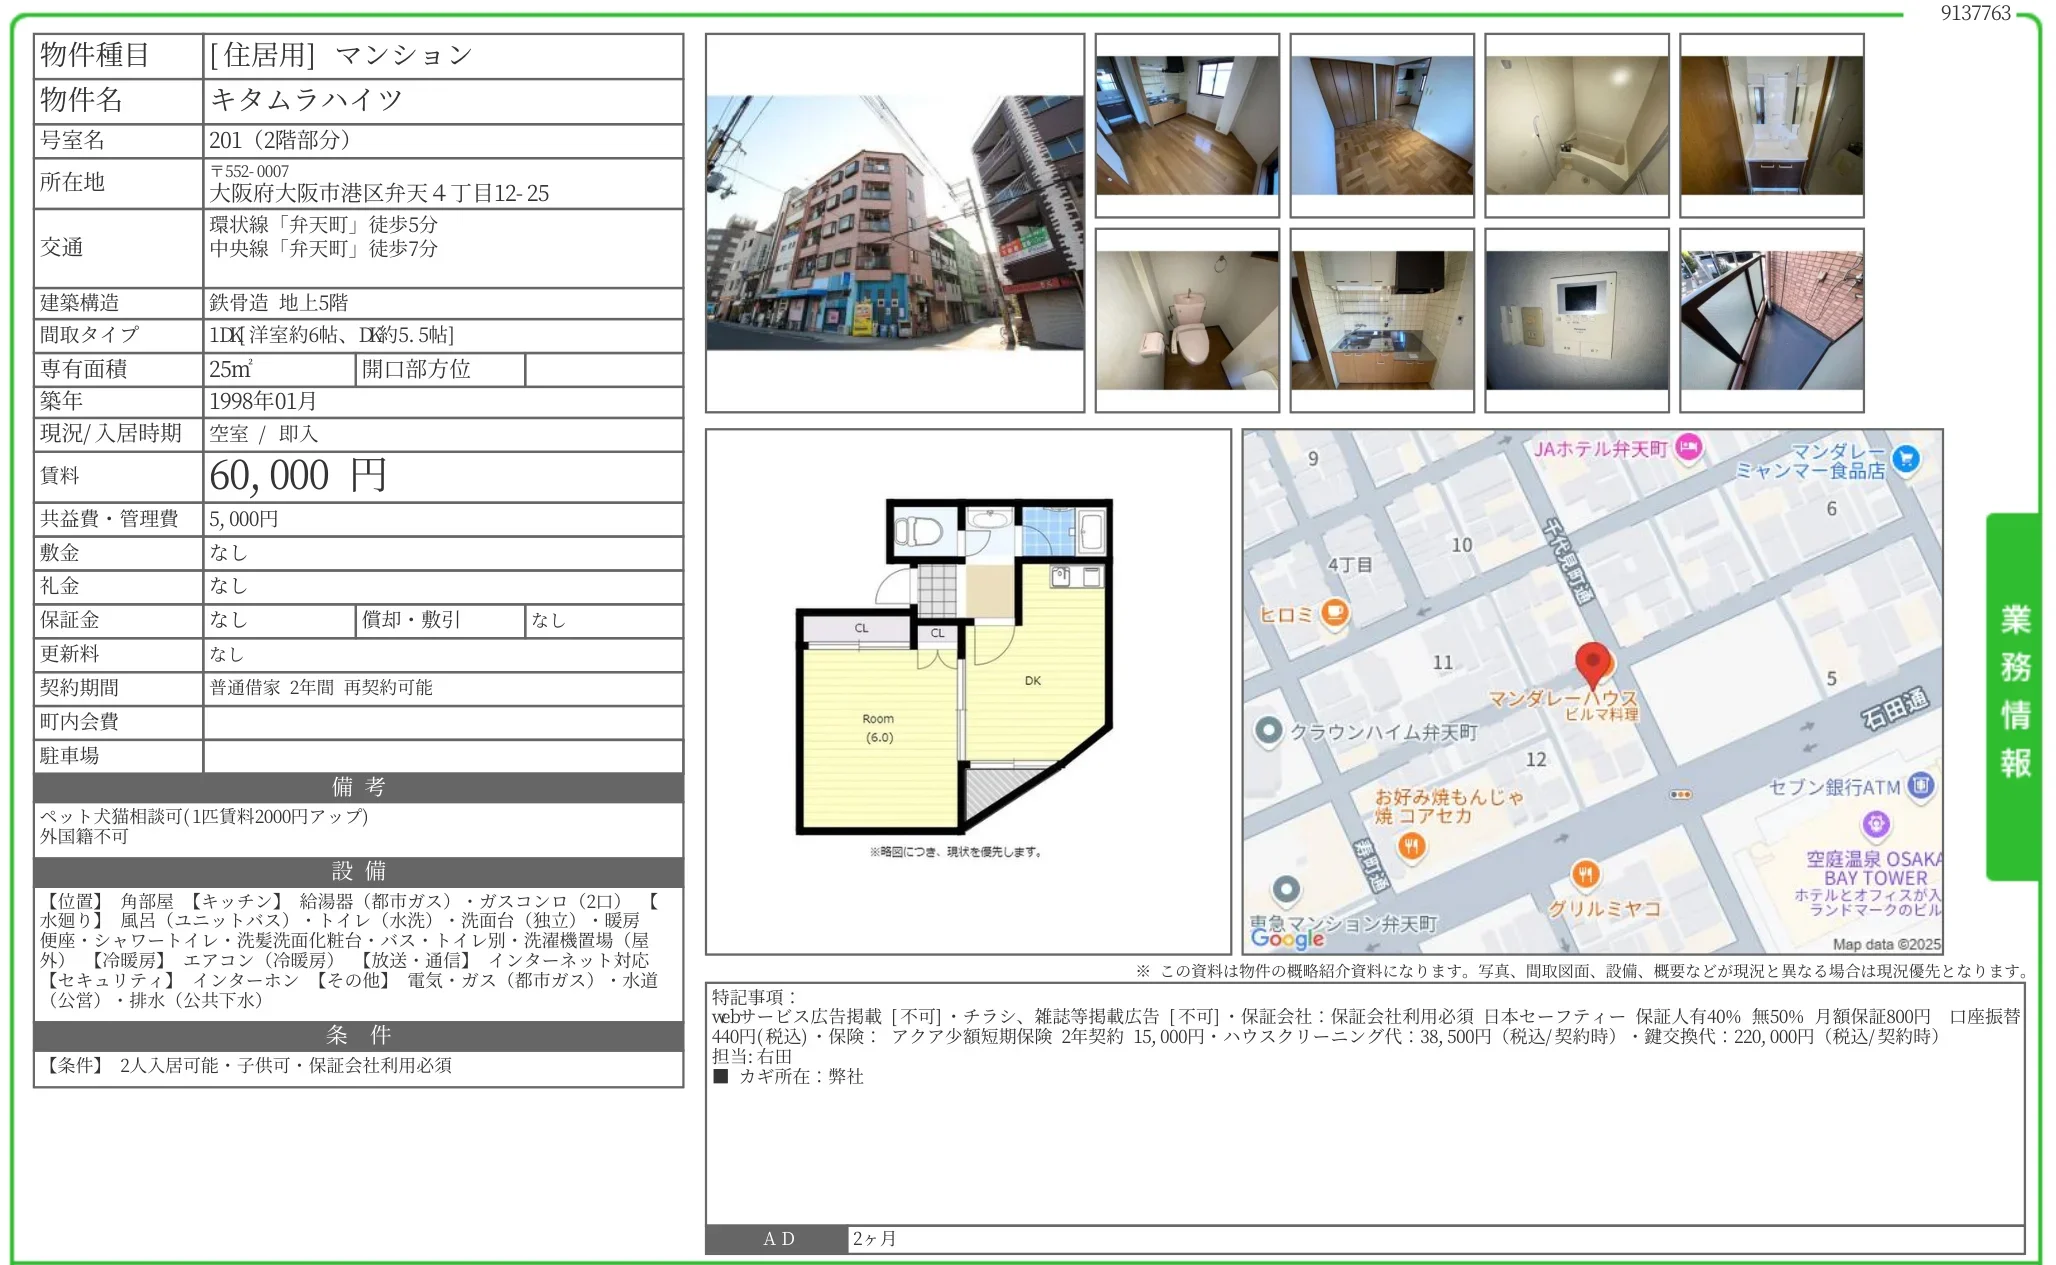Click the Google logo on map
The height and width of the screenshot is (1265, 2056).
pos(1287,938)
